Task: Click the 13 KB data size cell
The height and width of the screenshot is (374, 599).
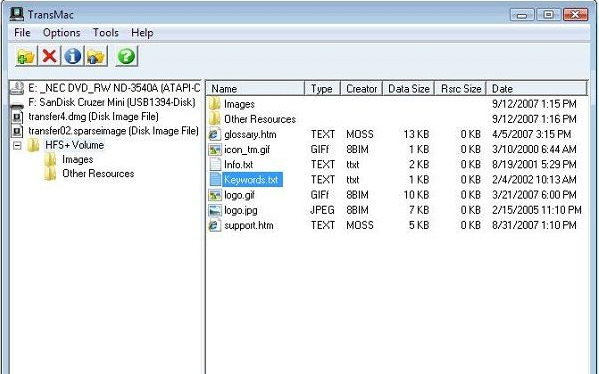Action: click(416, 134)
